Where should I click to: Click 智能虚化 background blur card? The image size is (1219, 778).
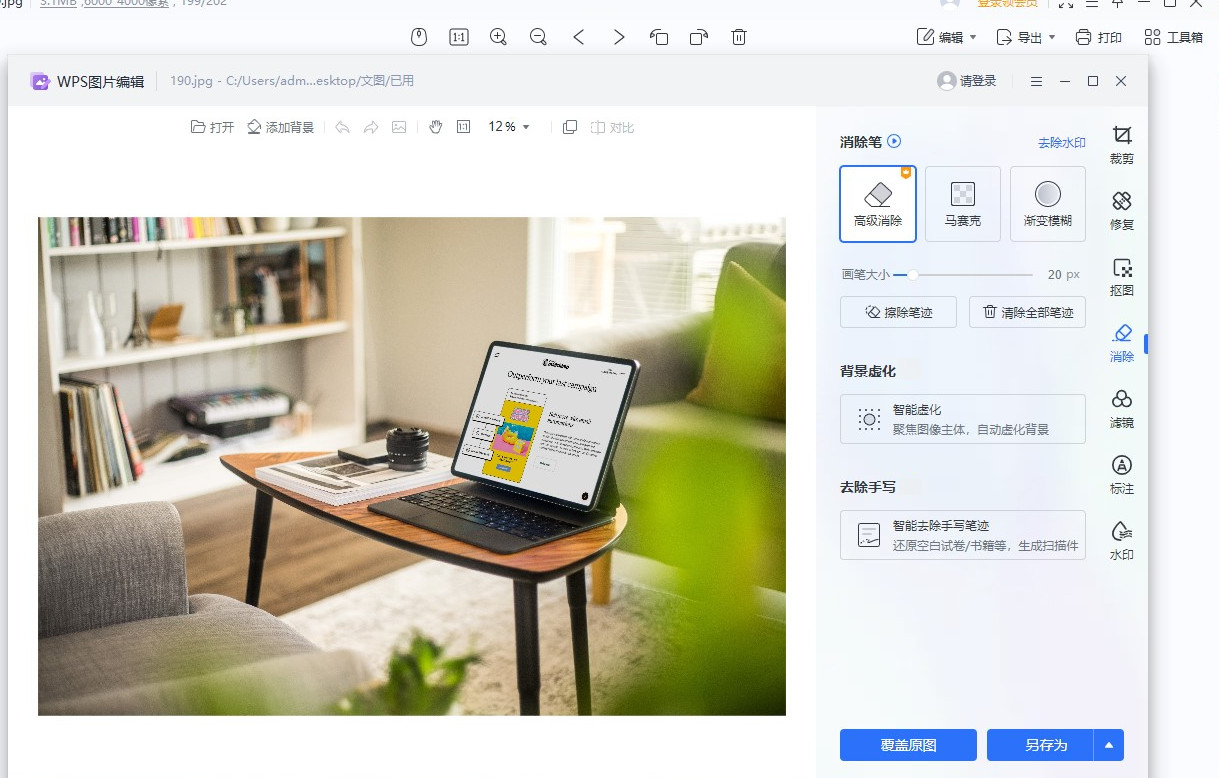point(962,419)
